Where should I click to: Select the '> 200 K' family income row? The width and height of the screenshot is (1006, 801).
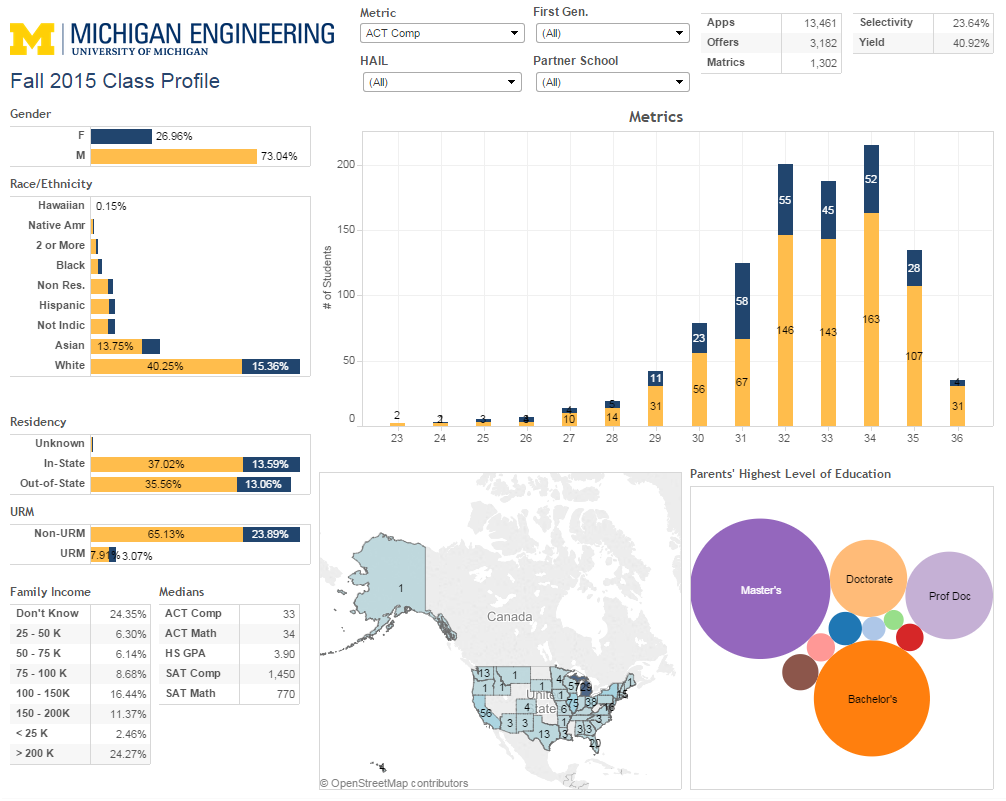coord(80,753)
